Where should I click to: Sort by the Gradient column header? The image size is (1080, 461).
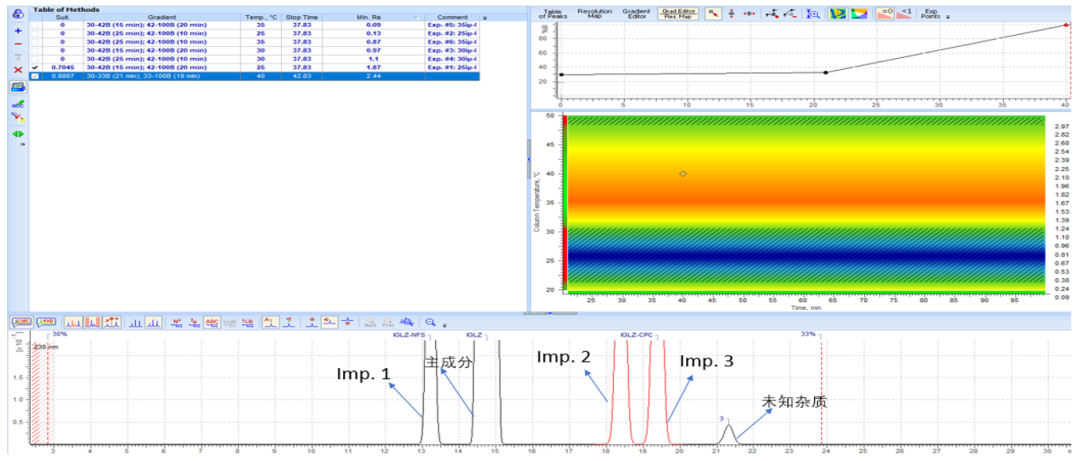161,17
